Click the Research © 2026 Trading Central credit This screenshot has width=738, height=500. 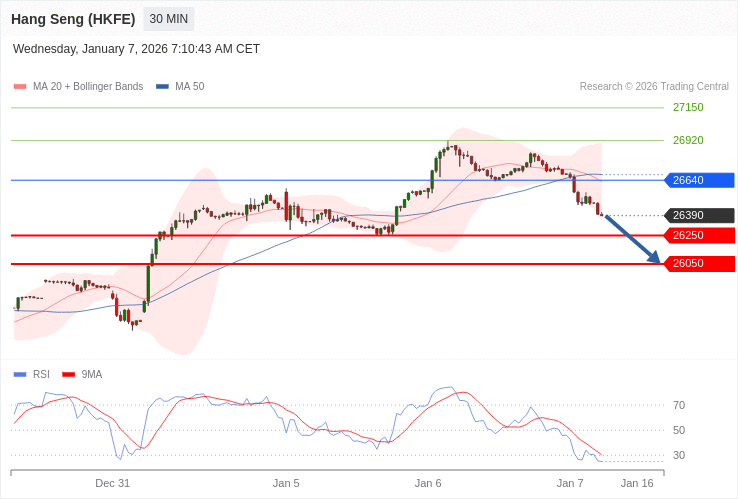click(654, 87)
